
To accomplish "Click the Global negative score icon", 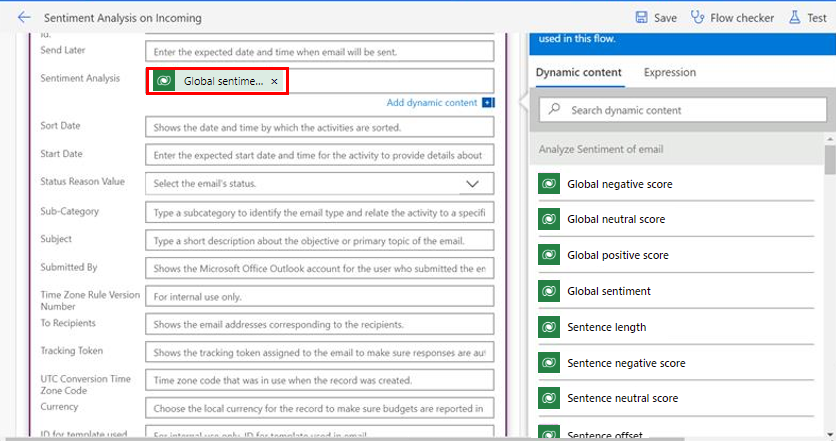I will (x=549, y=184).
